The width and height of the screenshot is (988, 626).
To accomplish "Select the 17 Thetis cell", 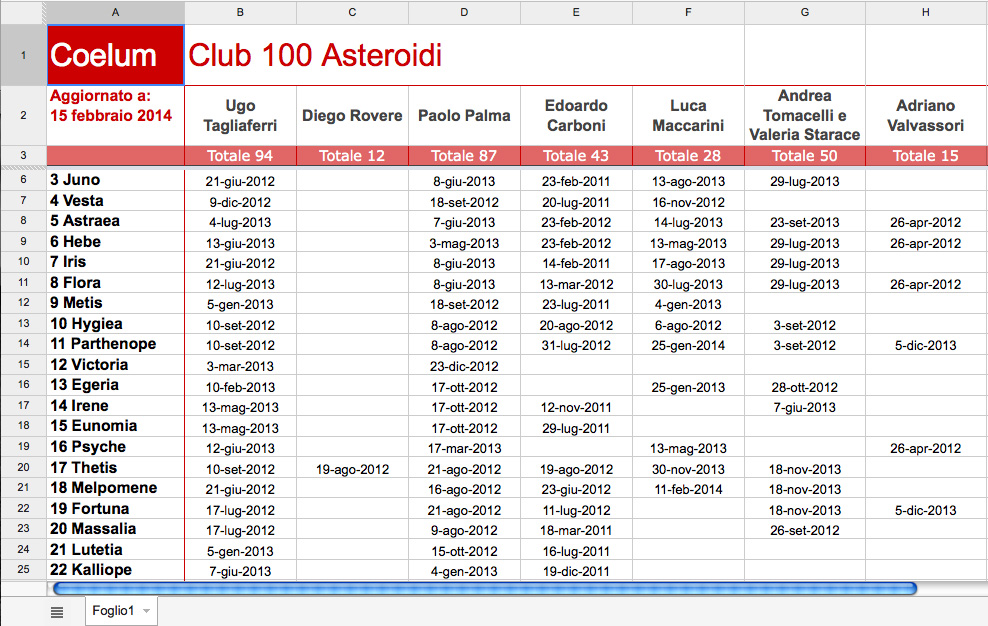I will (x=115, y=468).
